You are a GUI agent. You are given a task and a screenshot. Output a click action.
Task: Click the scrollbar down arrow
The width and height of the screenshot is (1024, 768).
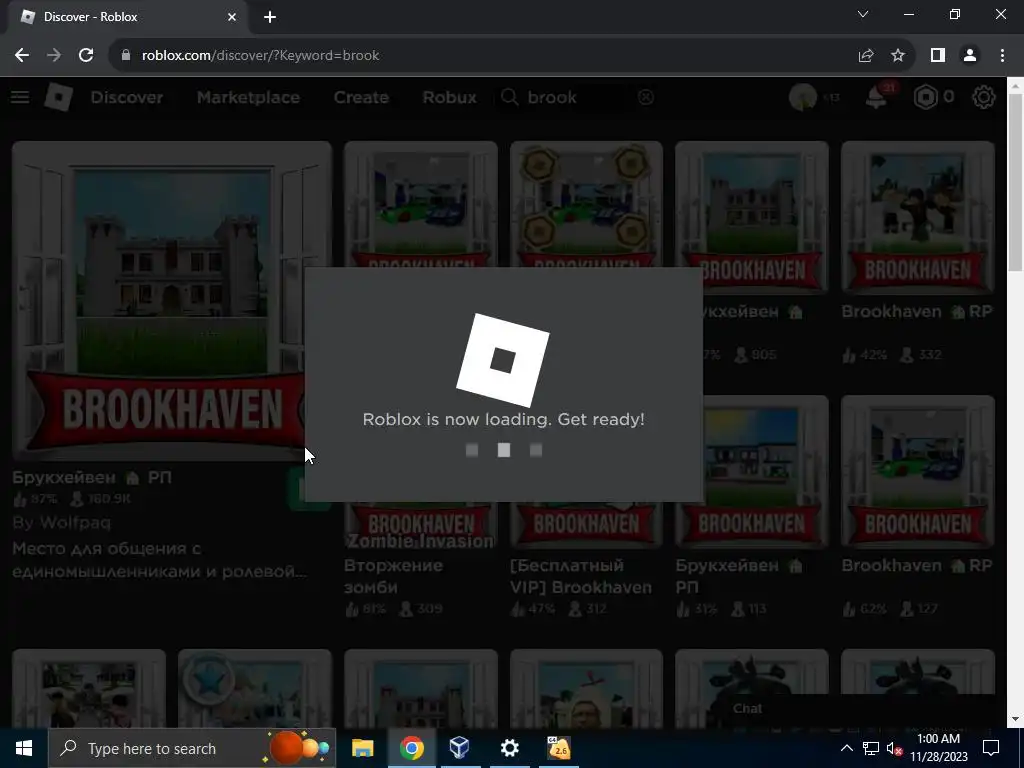[1015, 720]
